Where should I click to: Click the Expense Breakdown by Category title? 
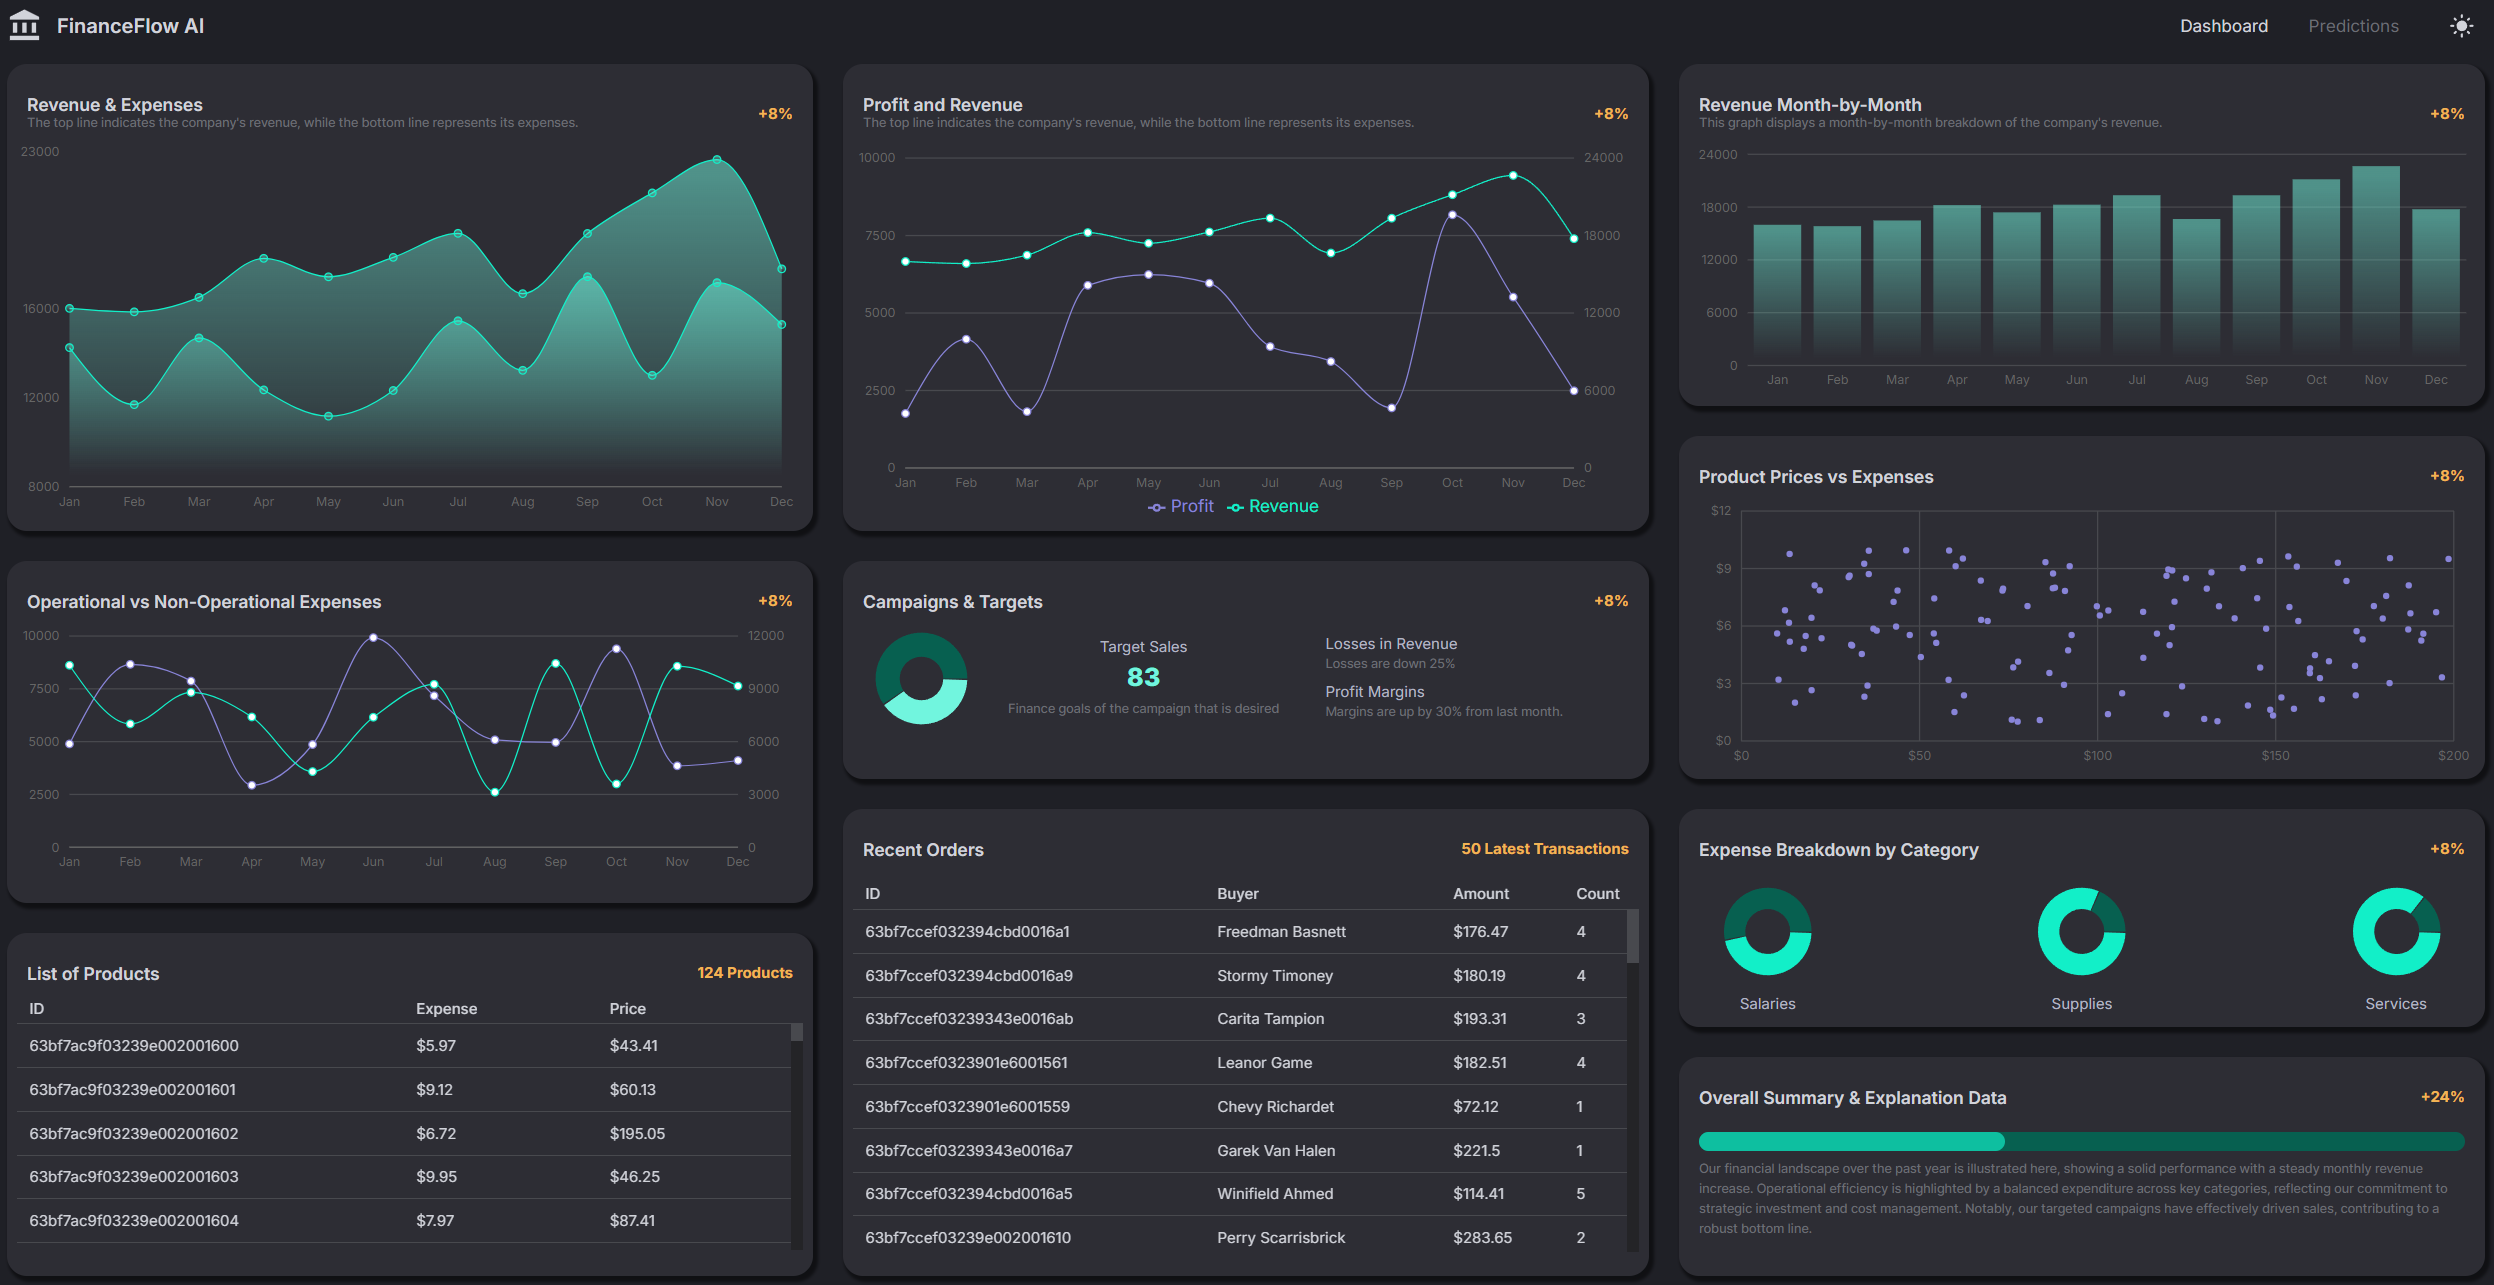[x=1838, y=850]
